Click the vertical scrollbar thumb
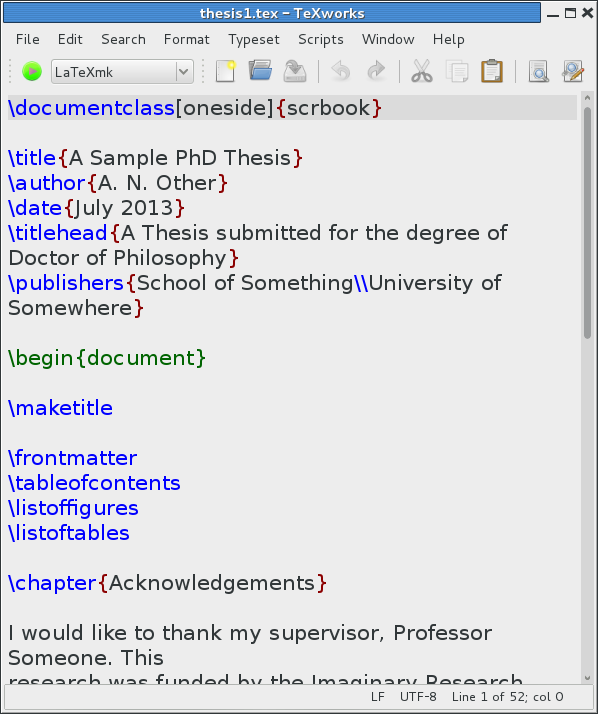This screenshot has height=714, width=598. tap(587, 222)
